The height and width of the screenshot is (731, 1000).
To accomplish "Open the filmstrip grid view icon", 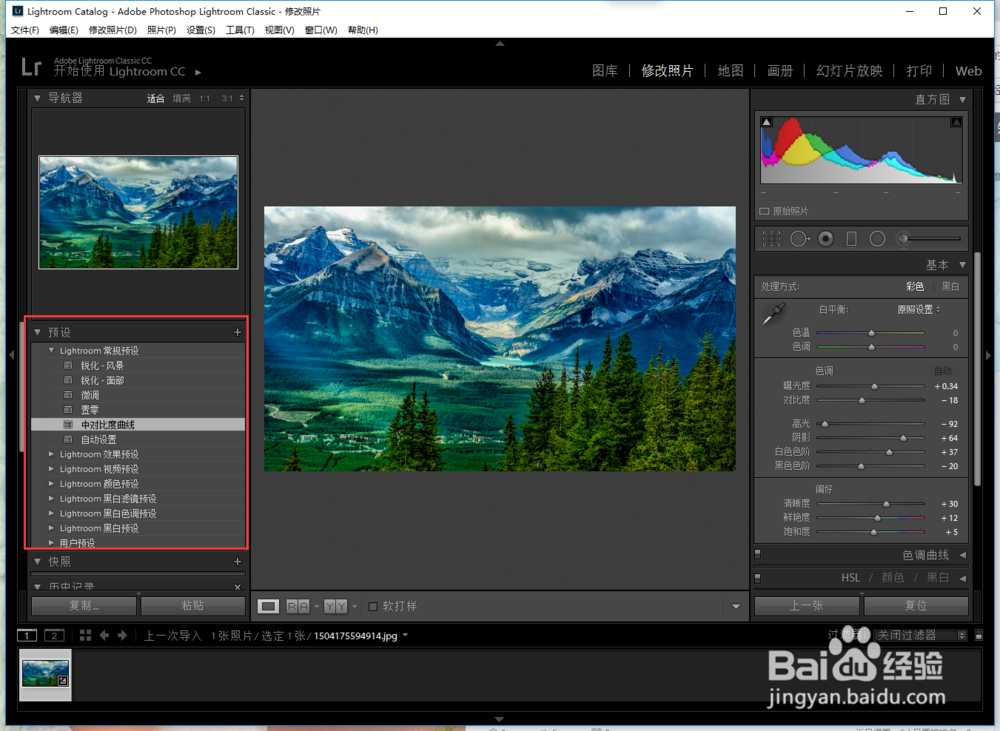I will click(85, 635).
